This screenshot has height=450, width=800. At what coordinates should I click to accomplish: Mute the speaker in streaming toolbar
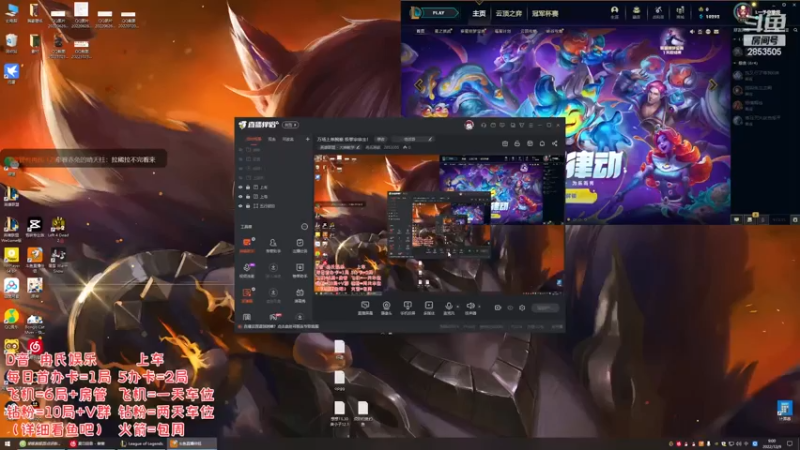click(x=470, y=307)
